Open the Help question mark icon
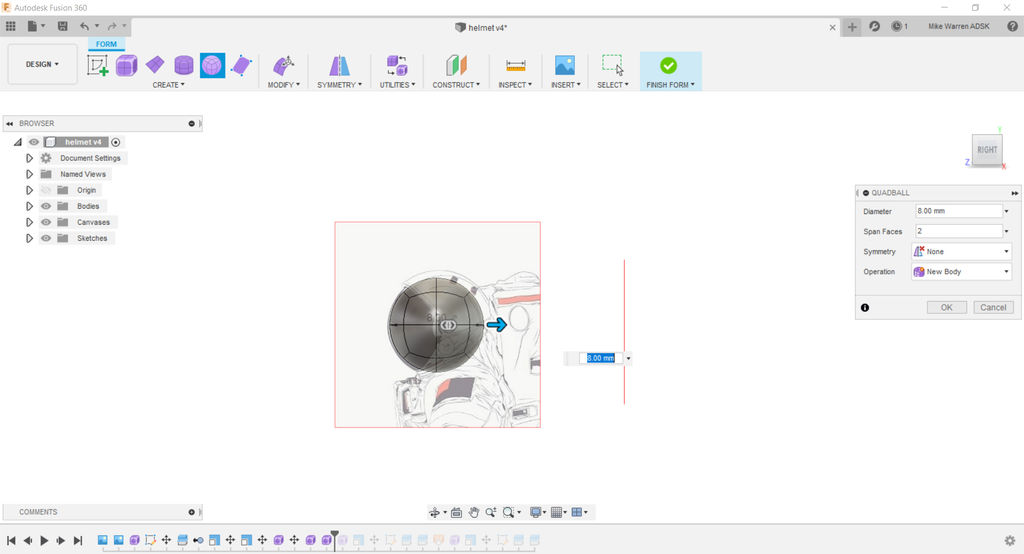This screenshot has width=1024, height=554. [x=1012, y=26]
